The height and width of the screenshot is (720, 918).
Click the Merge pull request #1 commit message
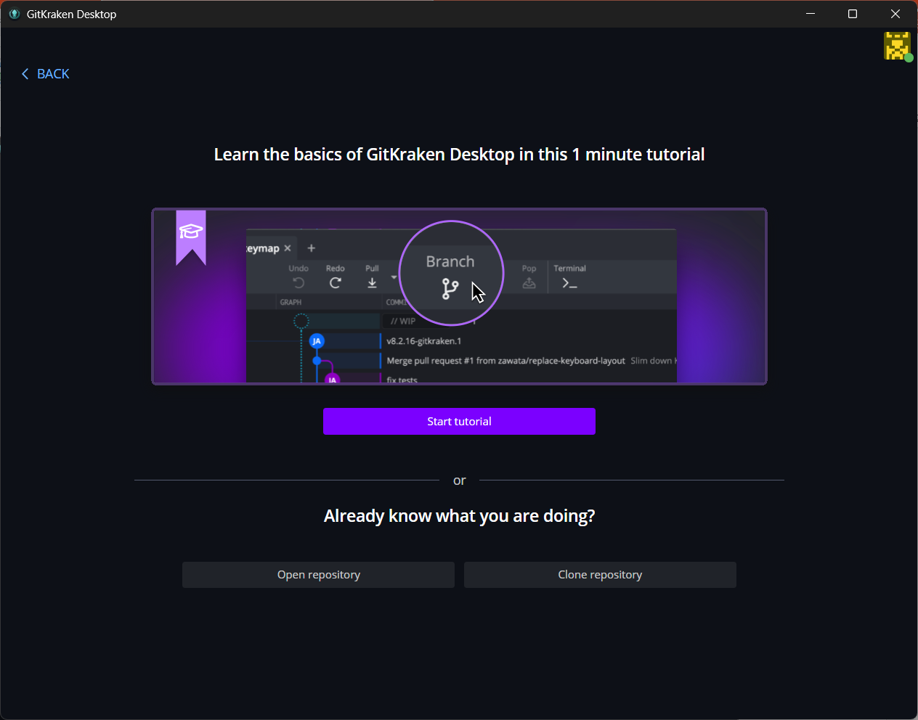point(505,361)
